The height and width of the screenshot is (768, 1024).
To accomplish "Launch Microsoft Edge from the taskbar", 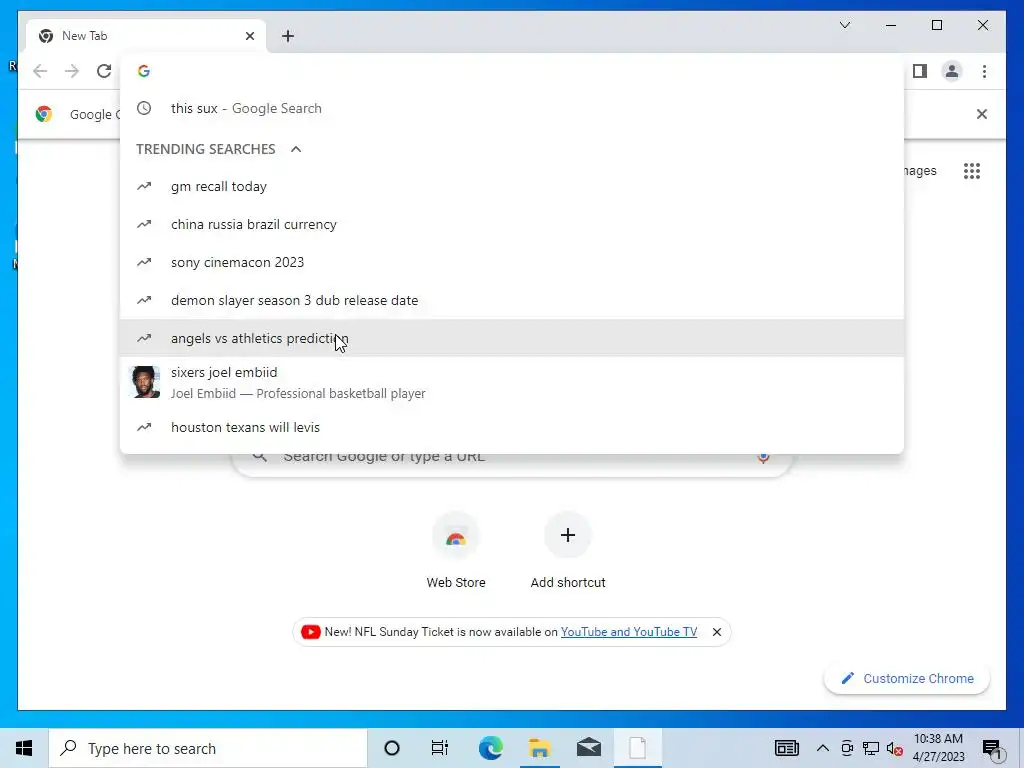I will [x=490, y=748].
